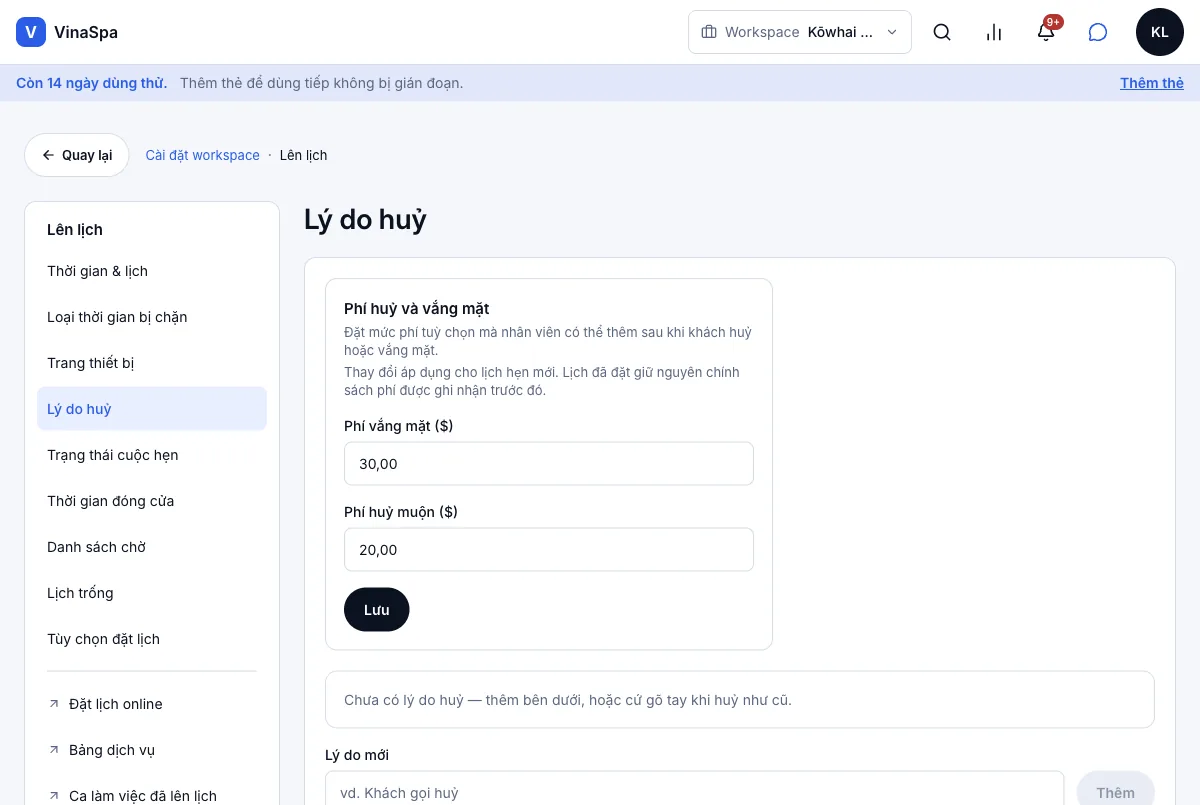This screenshot has width=1200, height=805.
Task: Expand the Workspace Kōwhai dropdown
Action: 800,32
